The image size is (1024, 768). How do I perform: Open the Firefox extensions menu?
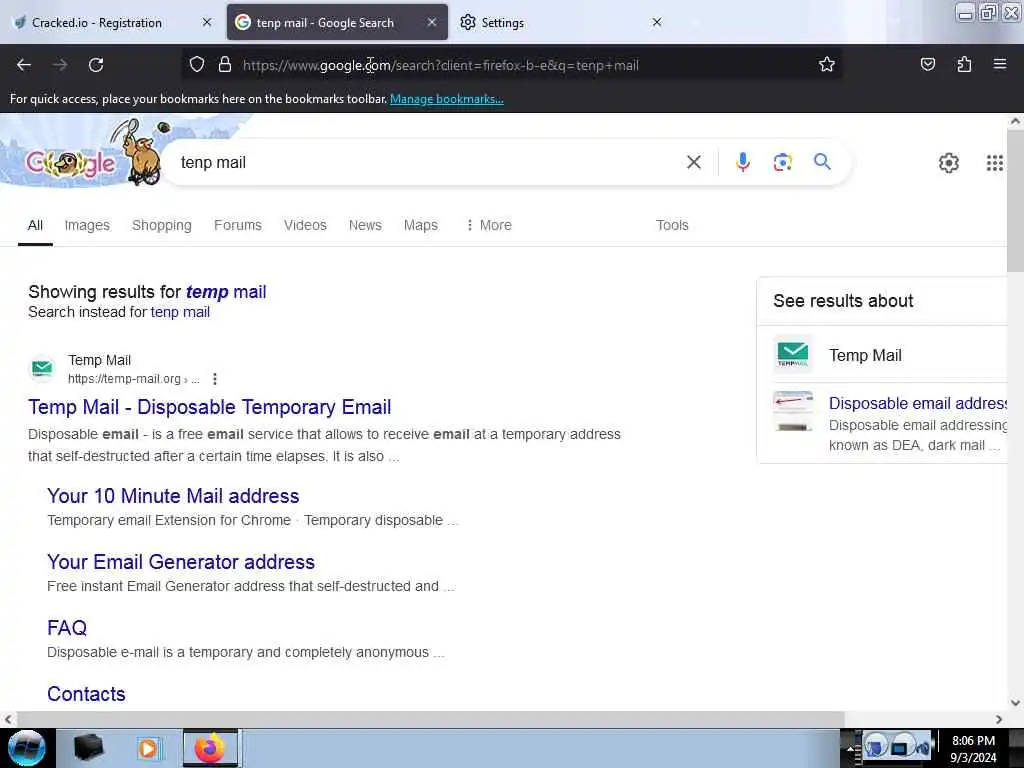click(964, 65)
